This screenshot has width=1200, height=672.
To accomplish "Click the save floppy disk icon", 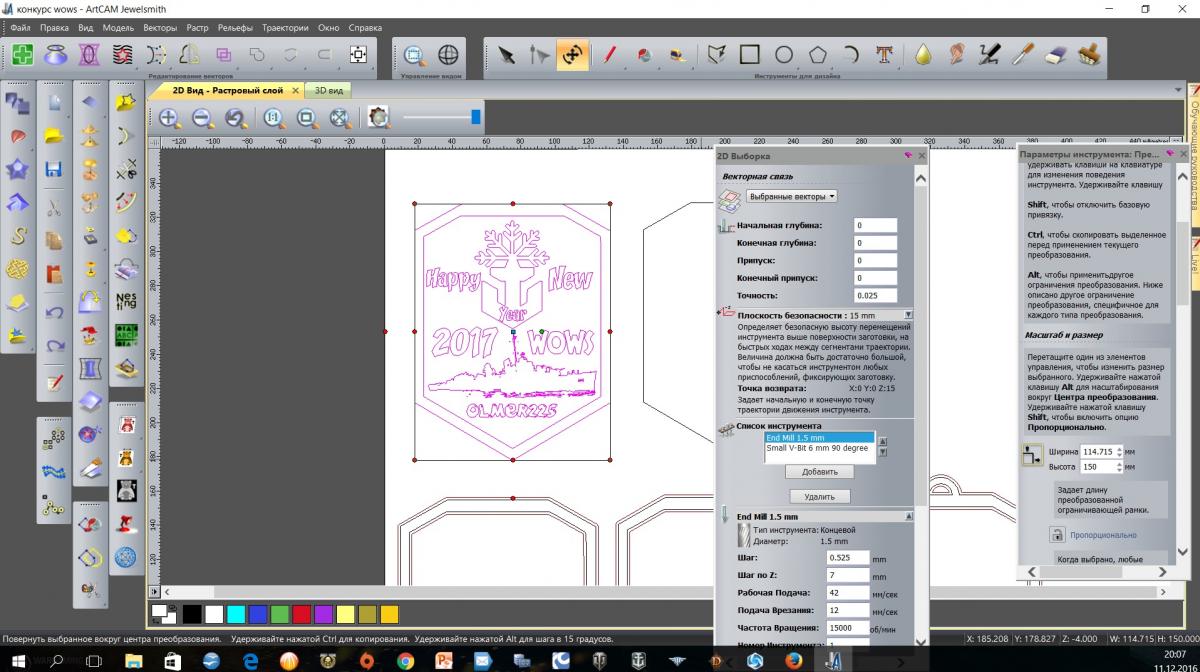I will [54, 170].
